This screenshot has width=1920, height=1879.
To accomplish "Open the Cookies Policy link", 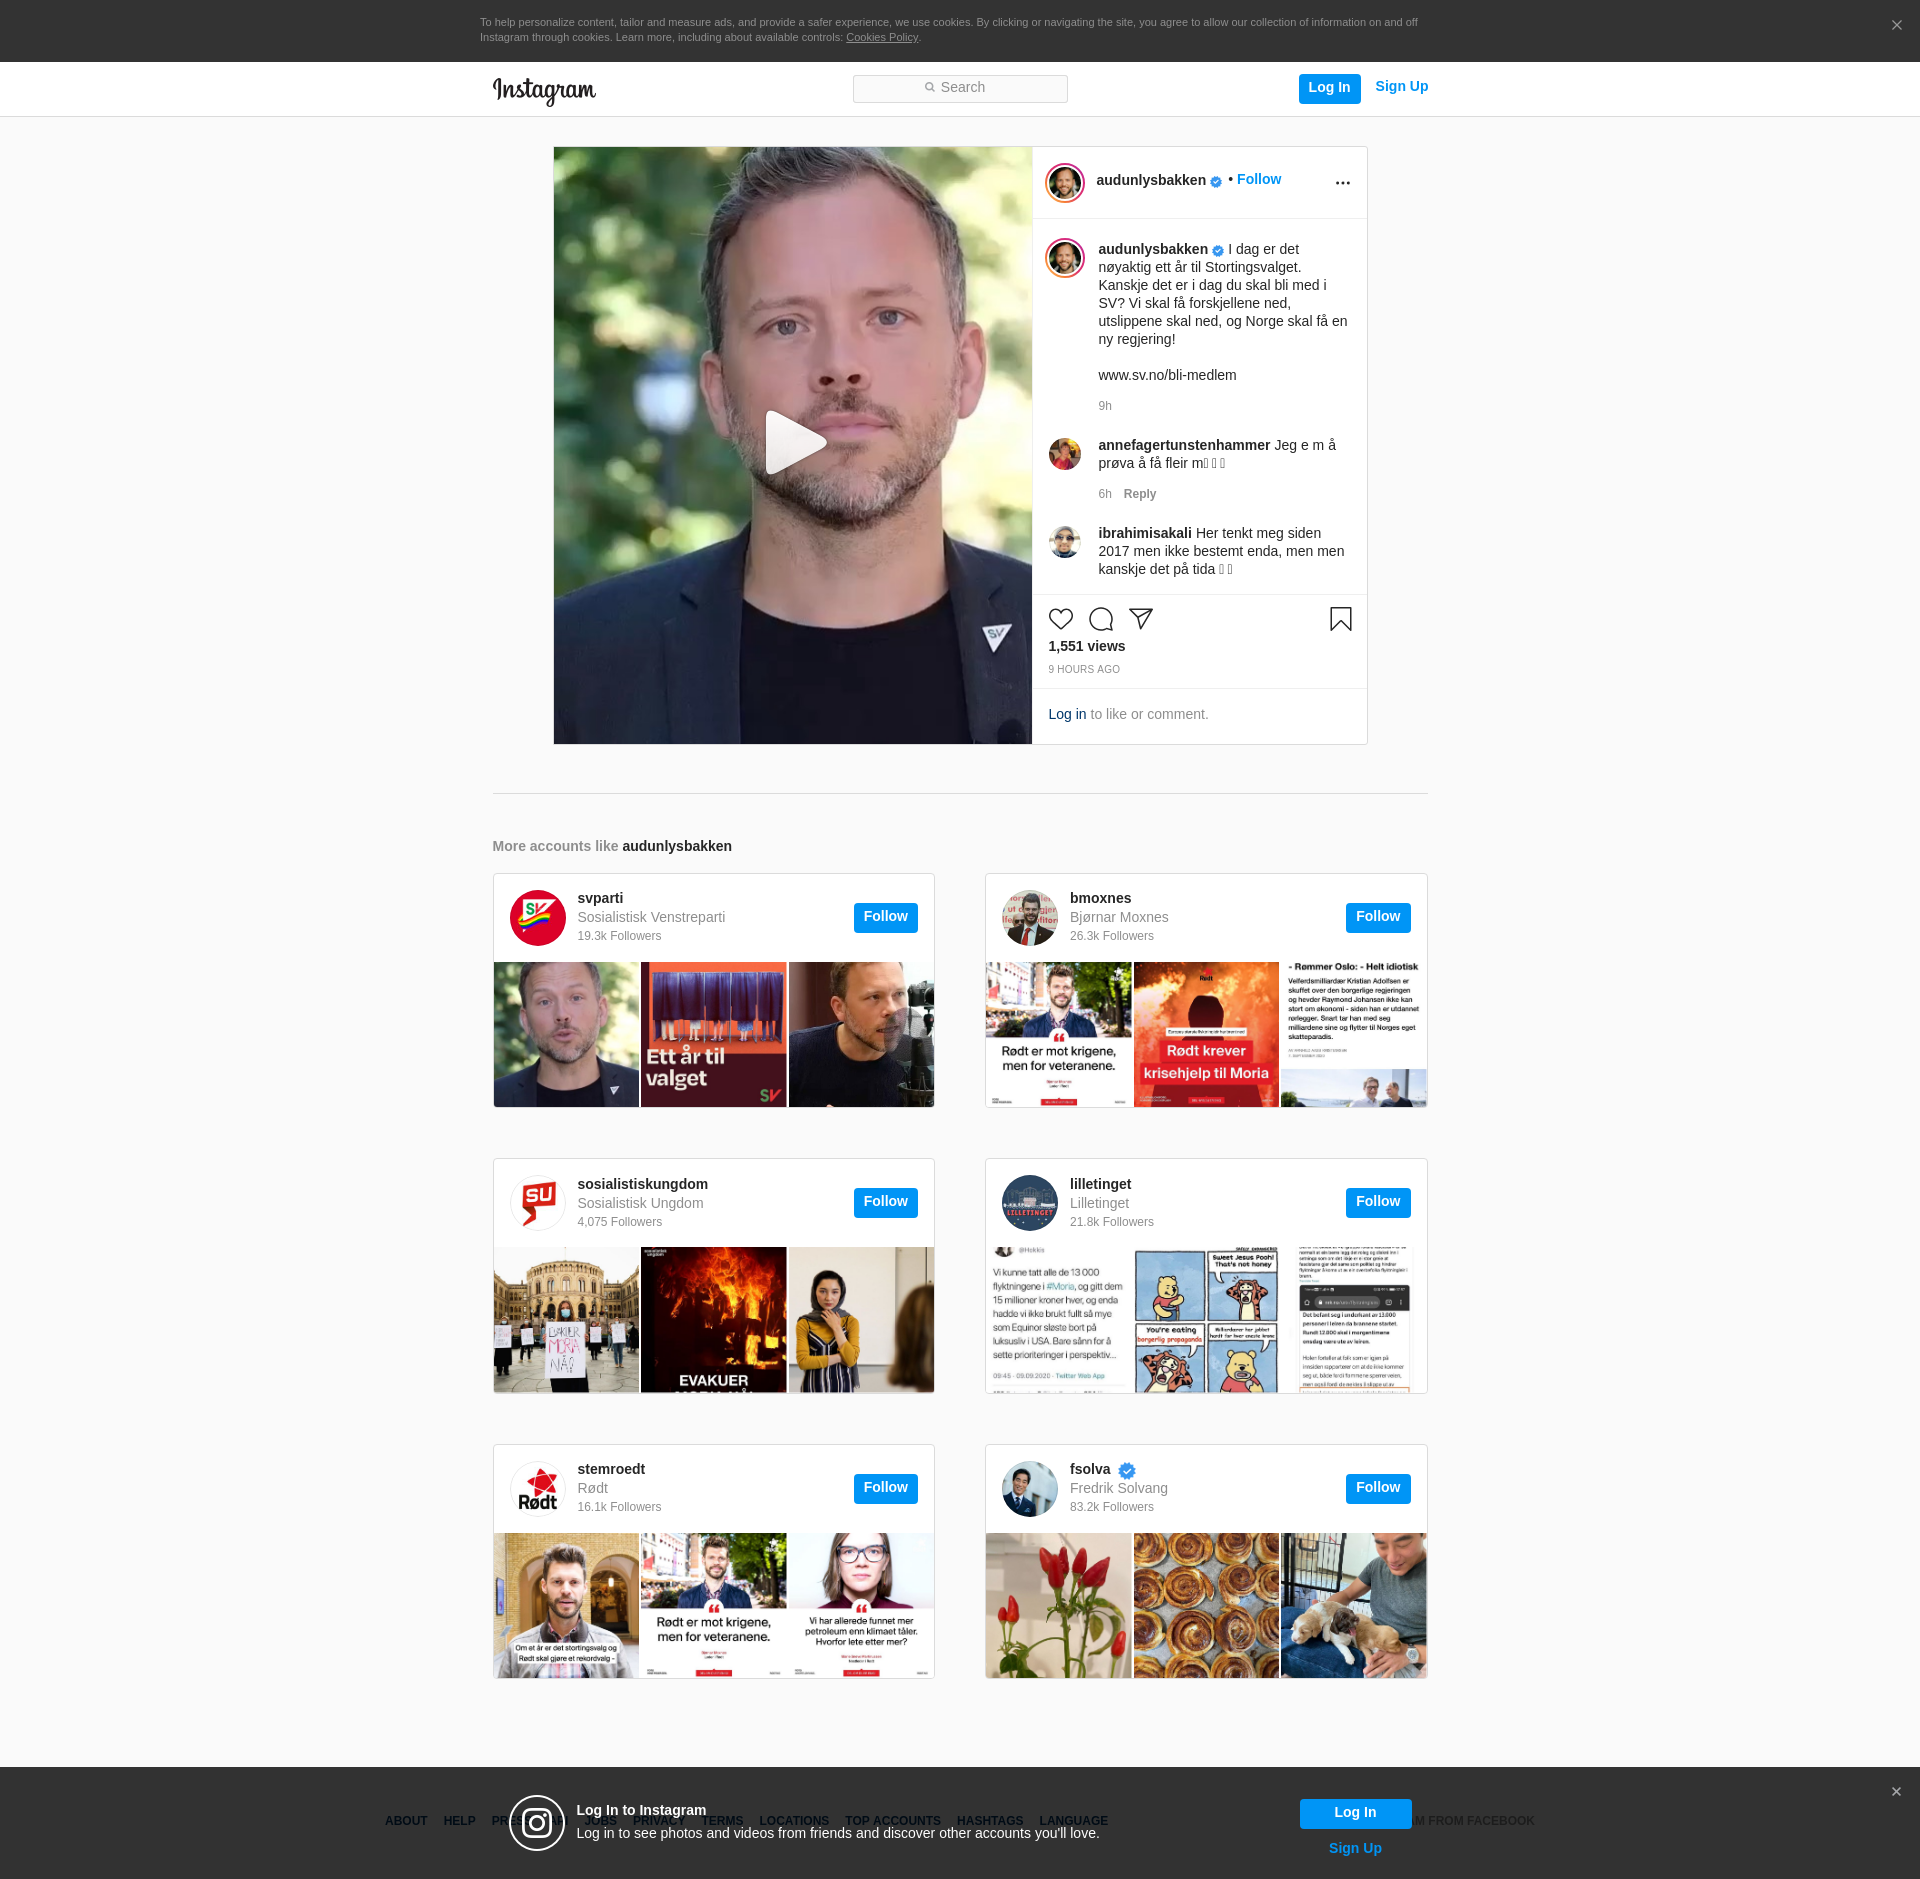I will (882, 38).
